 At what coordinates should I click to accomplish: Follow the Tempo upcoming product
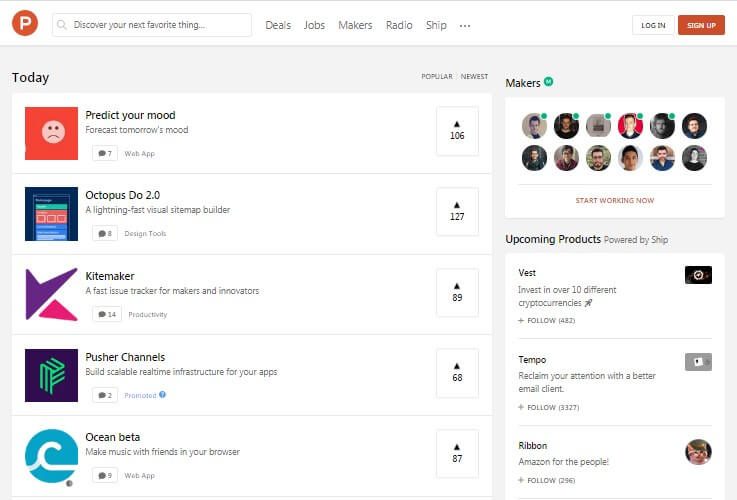pyautogui.click(x=549, y=407)
